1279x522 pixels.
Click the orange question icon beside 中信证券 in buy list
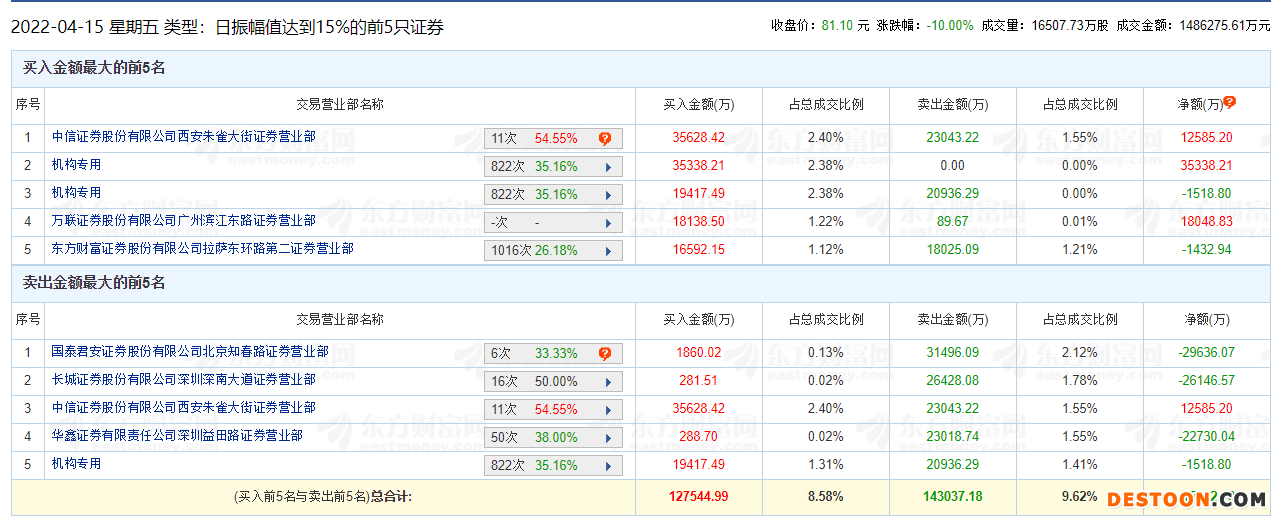(x=605, y=139)
